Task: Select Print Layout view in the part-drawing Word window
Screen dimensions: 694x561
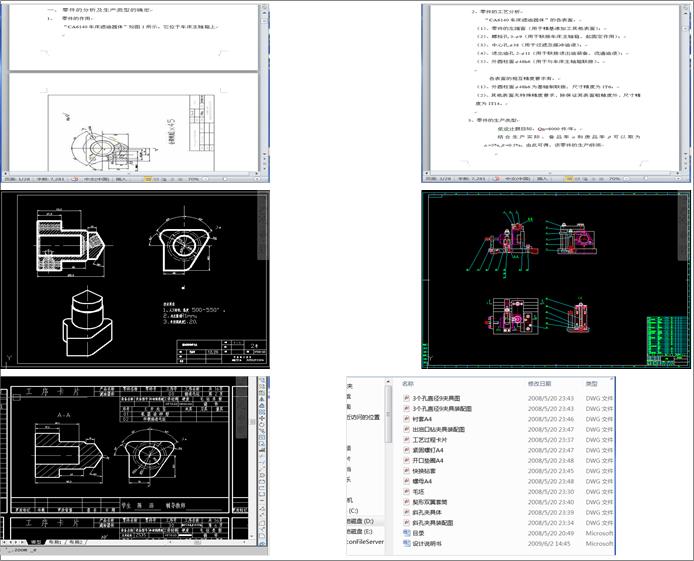Action: tap(148, 179)
